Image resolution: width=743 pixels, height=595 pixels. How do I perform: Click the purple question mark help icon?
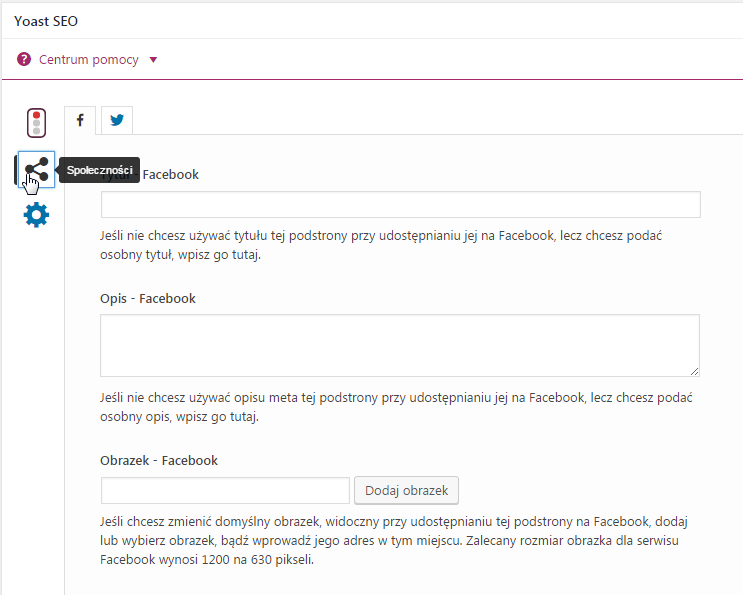24,60
